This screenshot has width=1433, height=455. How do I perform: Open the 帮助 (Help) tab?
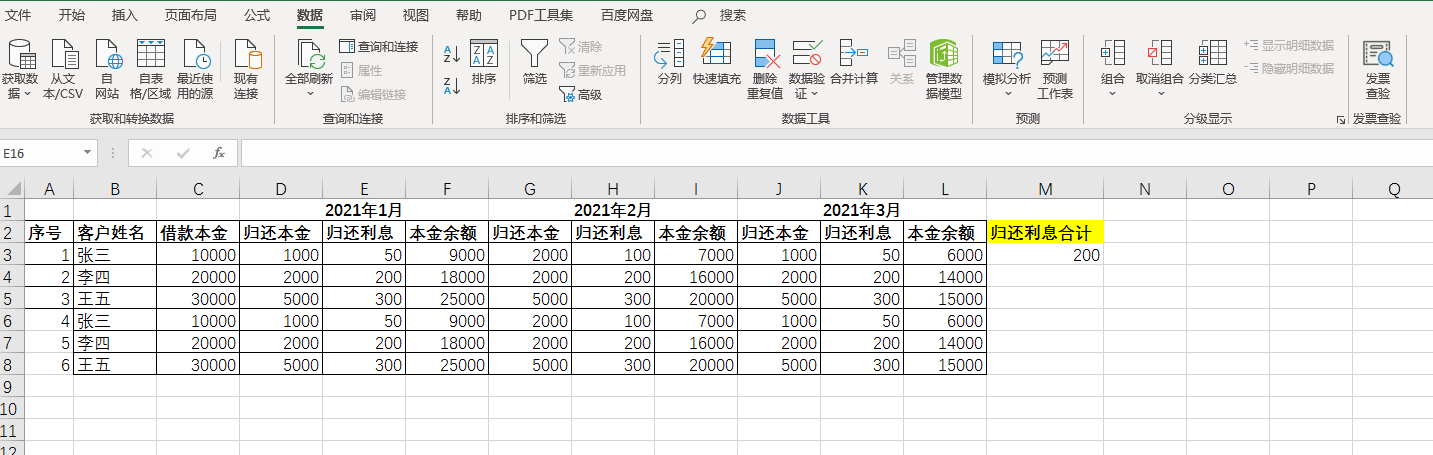coord(468,15)
